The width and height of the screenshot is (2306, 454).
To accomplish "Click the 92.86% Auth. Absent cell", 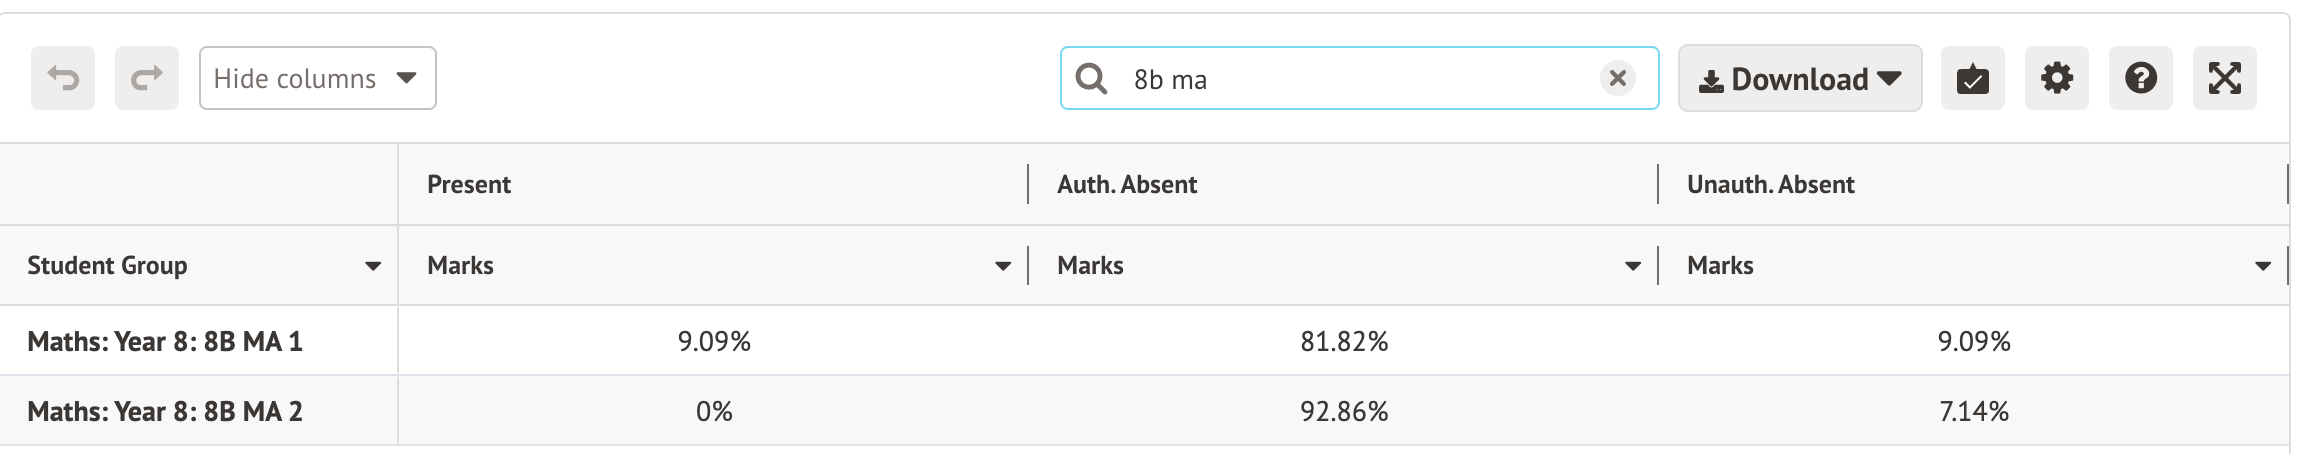I will (x=1344, y=412).
